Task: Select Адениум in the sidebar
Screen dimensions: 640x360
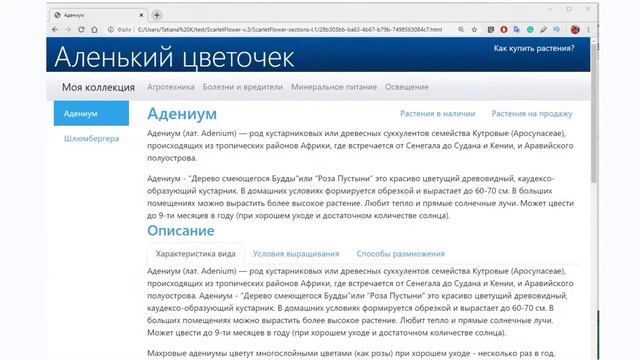Action: 91,113
